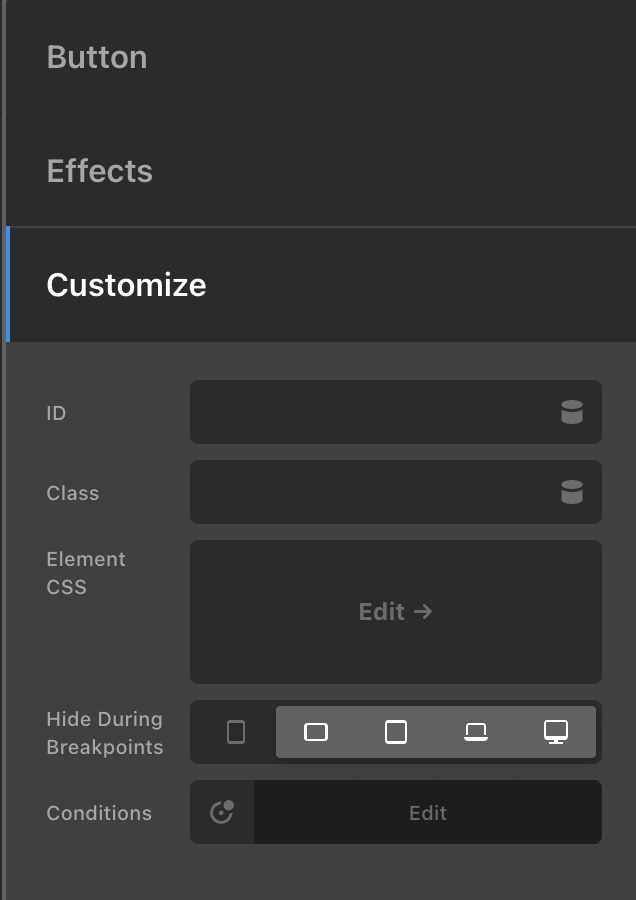Viewport: 636px width, 900px height.
Task: Collapse the Customize section
Action: [126, 285]
